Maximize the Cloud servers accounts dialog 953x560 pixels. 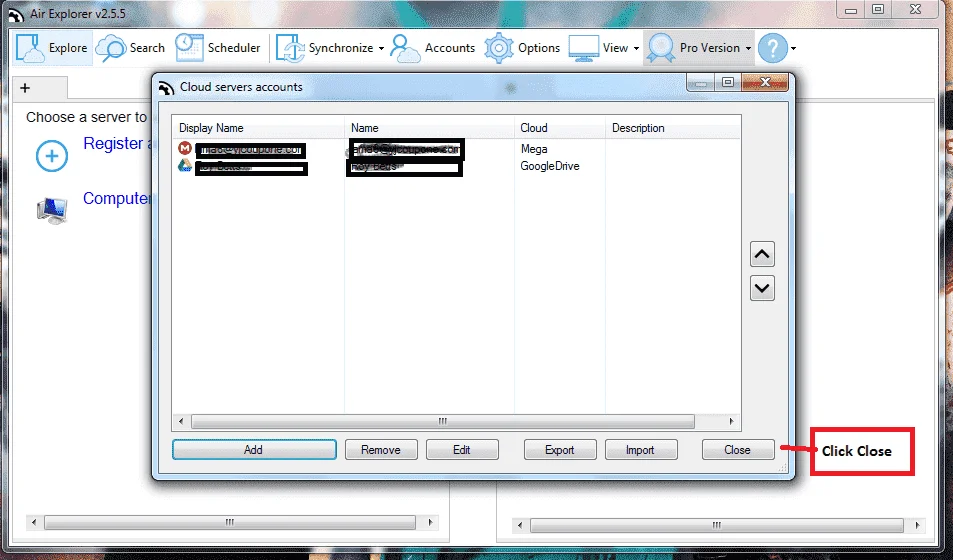tap(728, 82)
